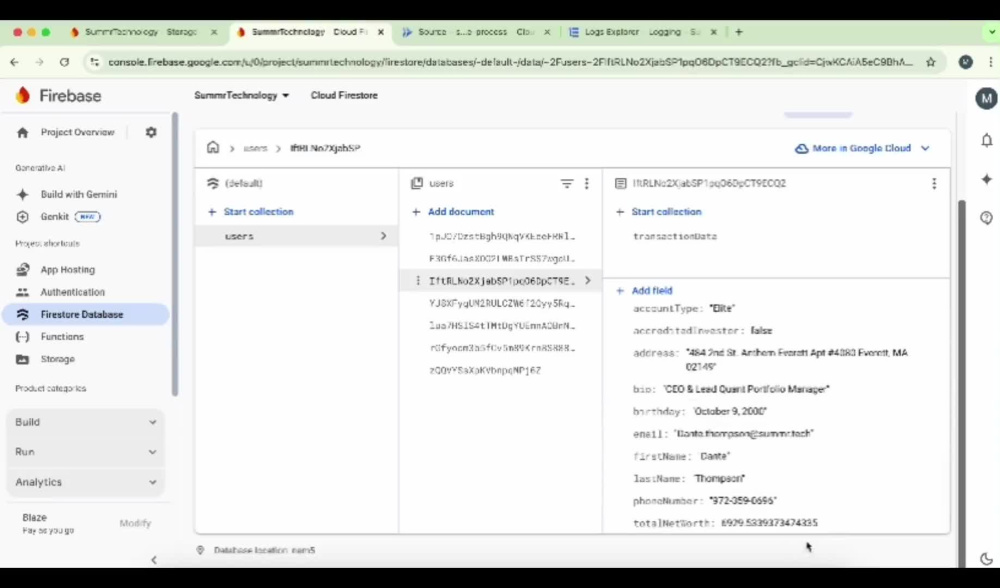Click Start collection under (default)
The width and height of the screenshot is (1000, 588).
pyautogui.click(x=251, y=212)
